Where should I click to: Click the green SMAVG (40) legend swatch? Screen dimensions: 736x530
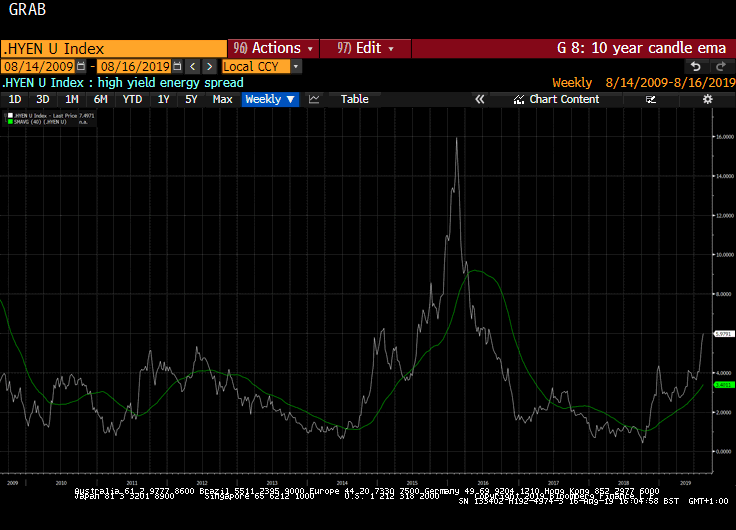10,122
